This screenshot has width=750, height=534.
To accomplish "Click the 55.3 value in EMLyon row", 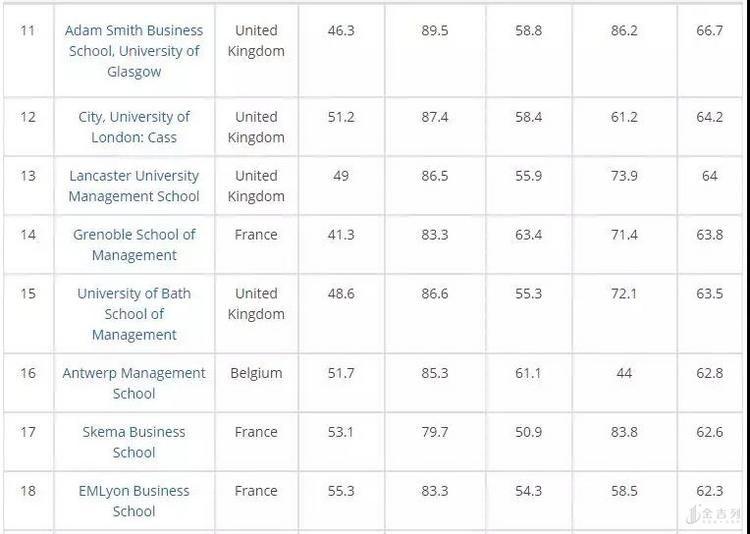I will 341,491.
